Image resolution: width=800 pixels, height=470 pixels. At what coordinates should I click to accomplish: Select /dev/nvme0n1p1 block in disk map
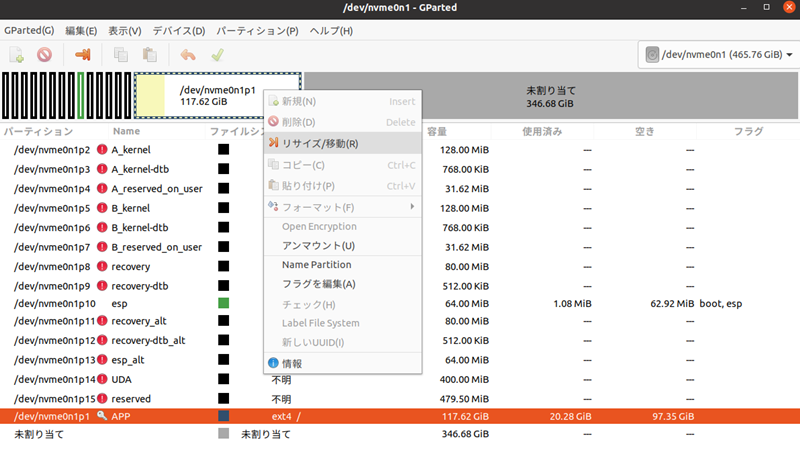tap(217, 95)
